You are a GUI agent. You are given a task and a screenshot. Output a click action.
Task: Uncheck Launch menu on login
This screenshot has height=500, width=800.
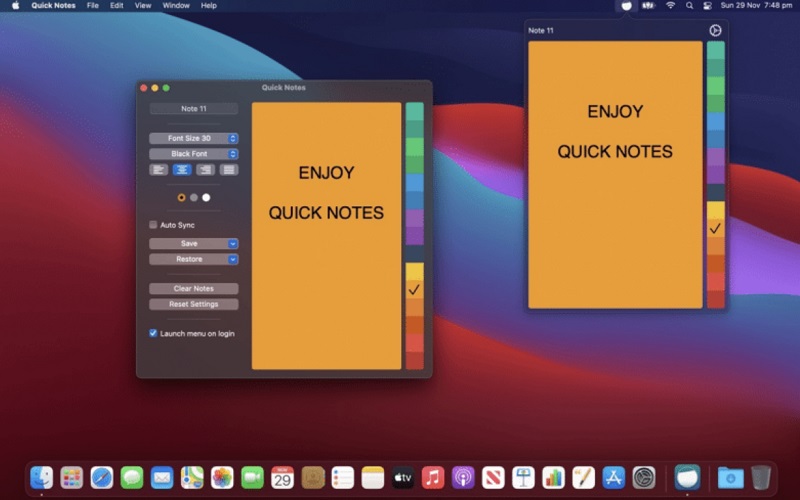[x=153, y=333]
